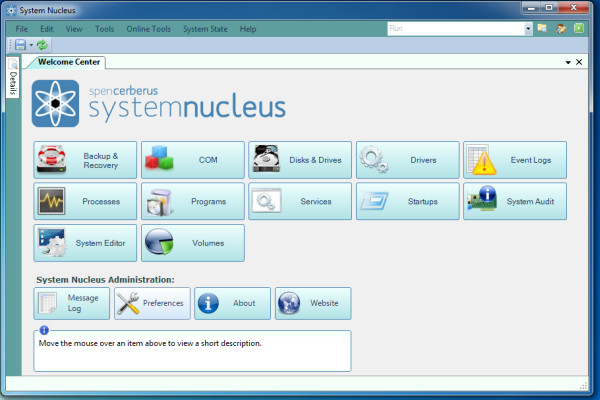Click the window resize grip in the corner
This screenshot has width=600, height=400.
click(584, 386)
